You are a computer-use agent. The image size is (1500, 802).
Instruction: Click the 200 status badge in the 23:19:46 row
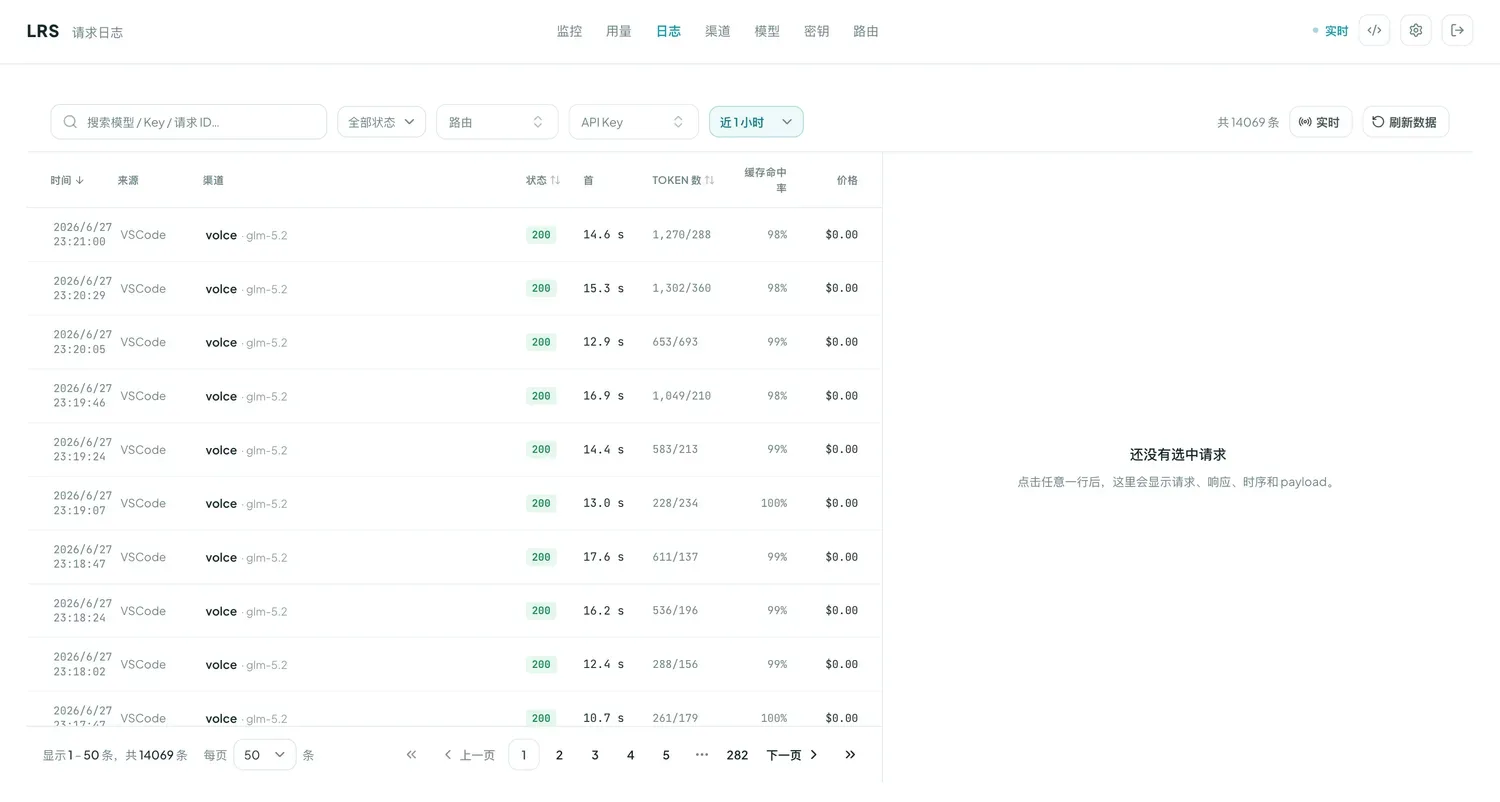pyautogui.click(x=541, y=396)
